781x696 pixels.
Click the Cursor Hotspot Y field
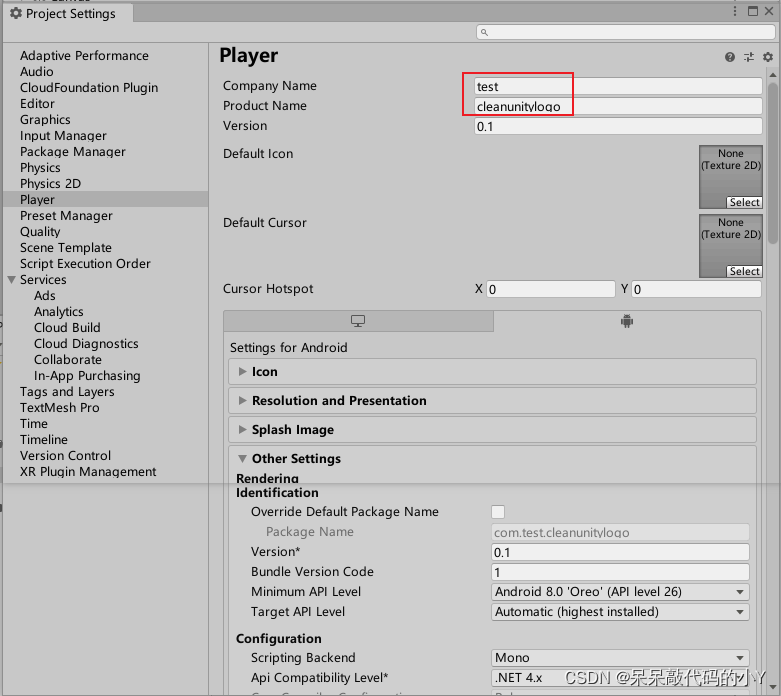[696, 289]
